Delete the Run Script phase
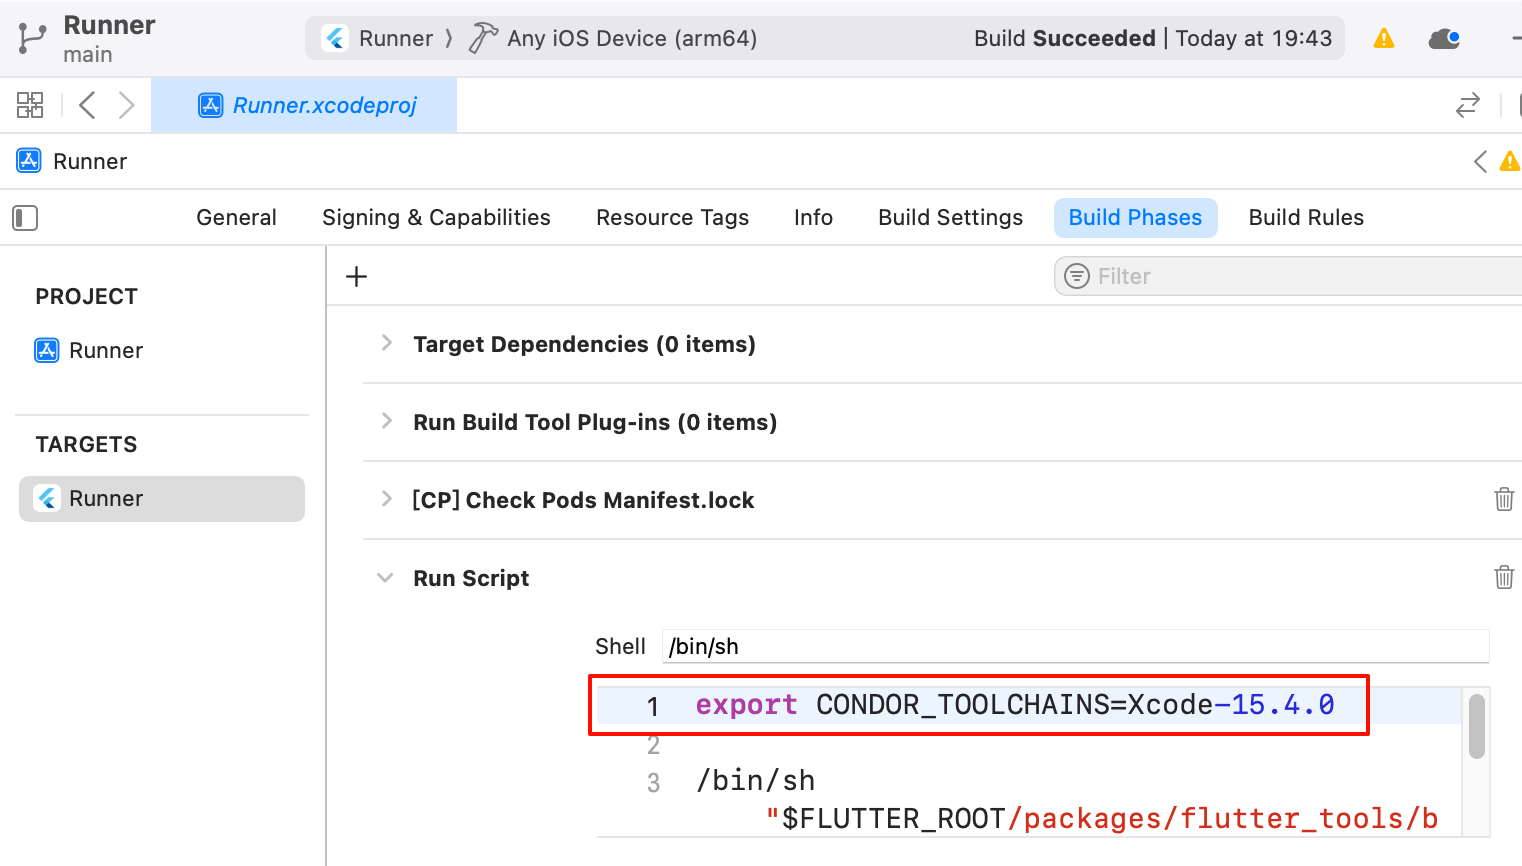 click(1503, 577)
